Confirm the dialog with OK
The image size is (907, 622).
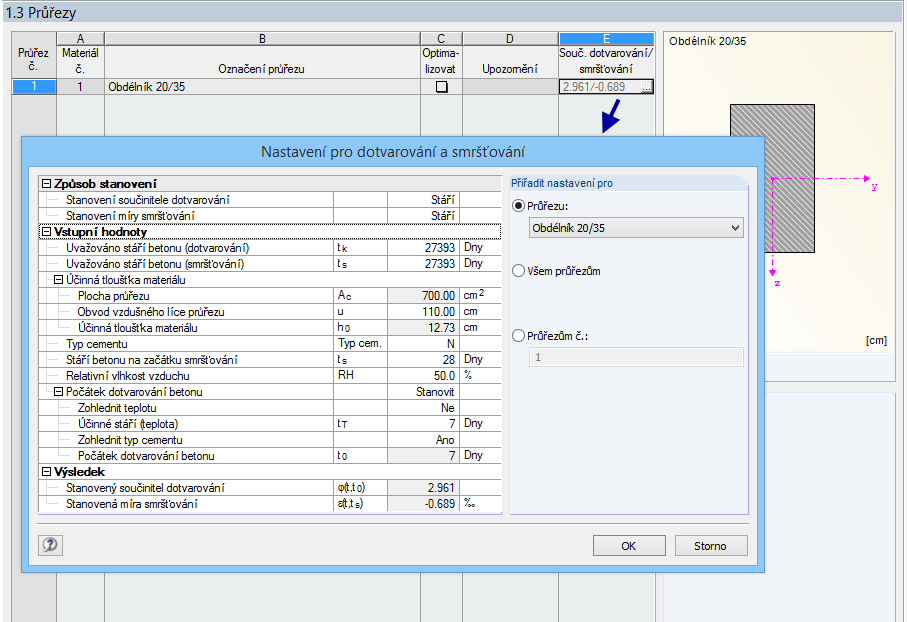coord(629,546)
